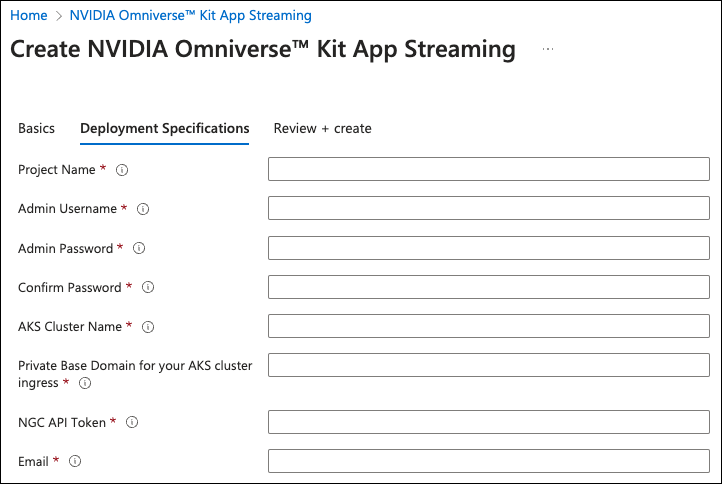View AKS Cluster Name info icon
722x484 pixels.
[148, 327]
